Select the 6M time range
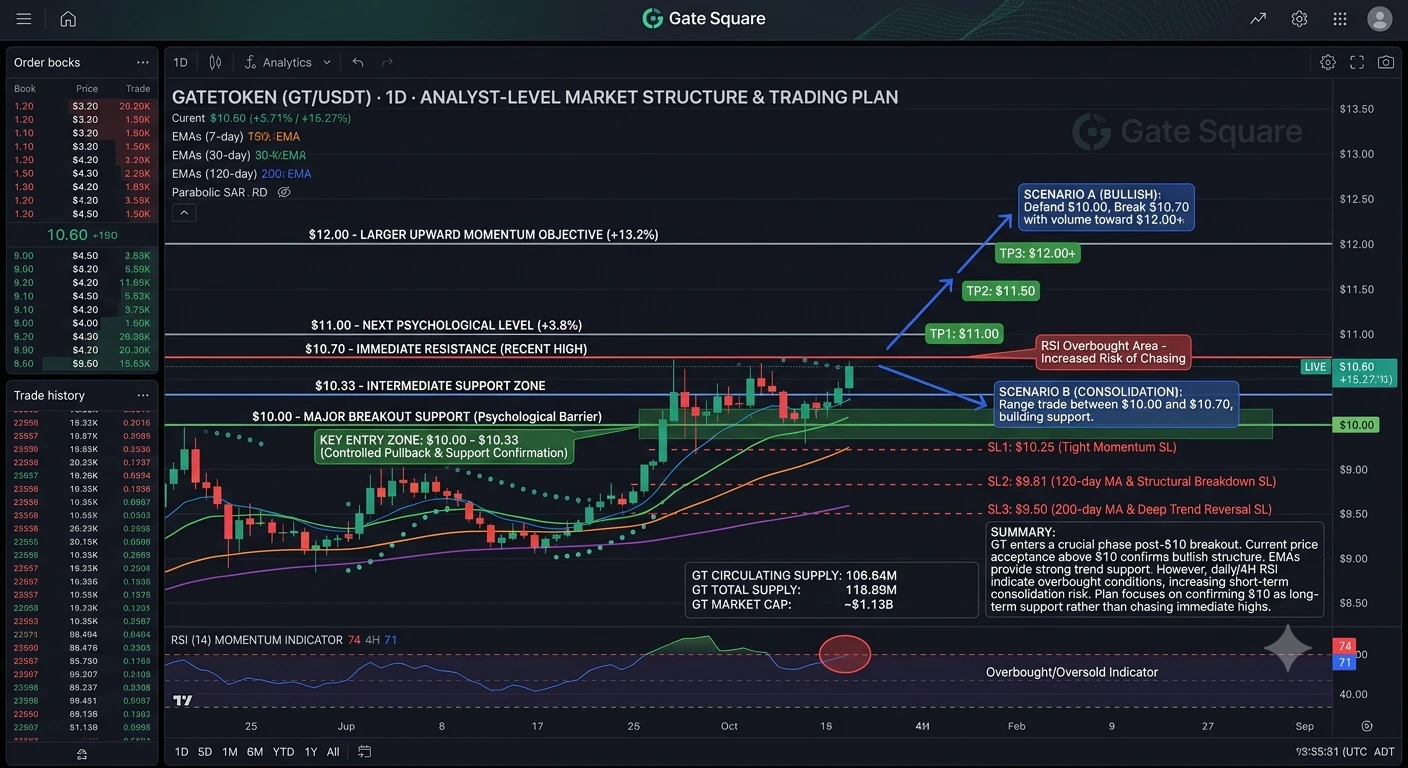Image resolution: width=1408 pixels, height=768 pixels. point(255,751)
